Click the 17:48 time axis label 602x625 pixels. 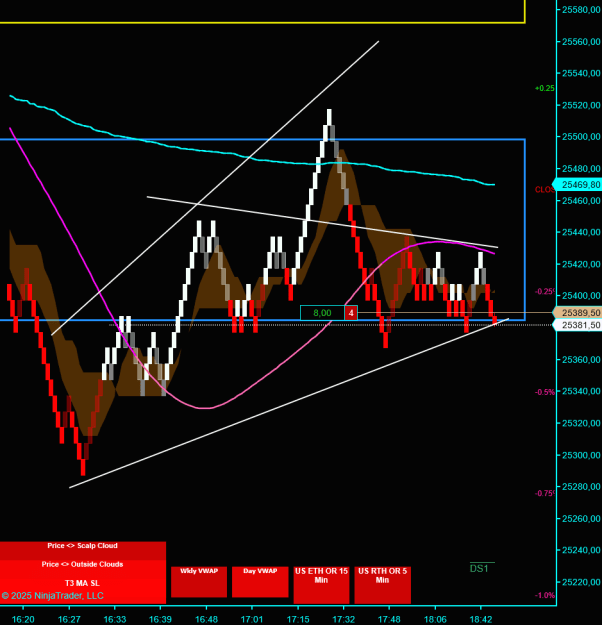[x=389, y=619]
